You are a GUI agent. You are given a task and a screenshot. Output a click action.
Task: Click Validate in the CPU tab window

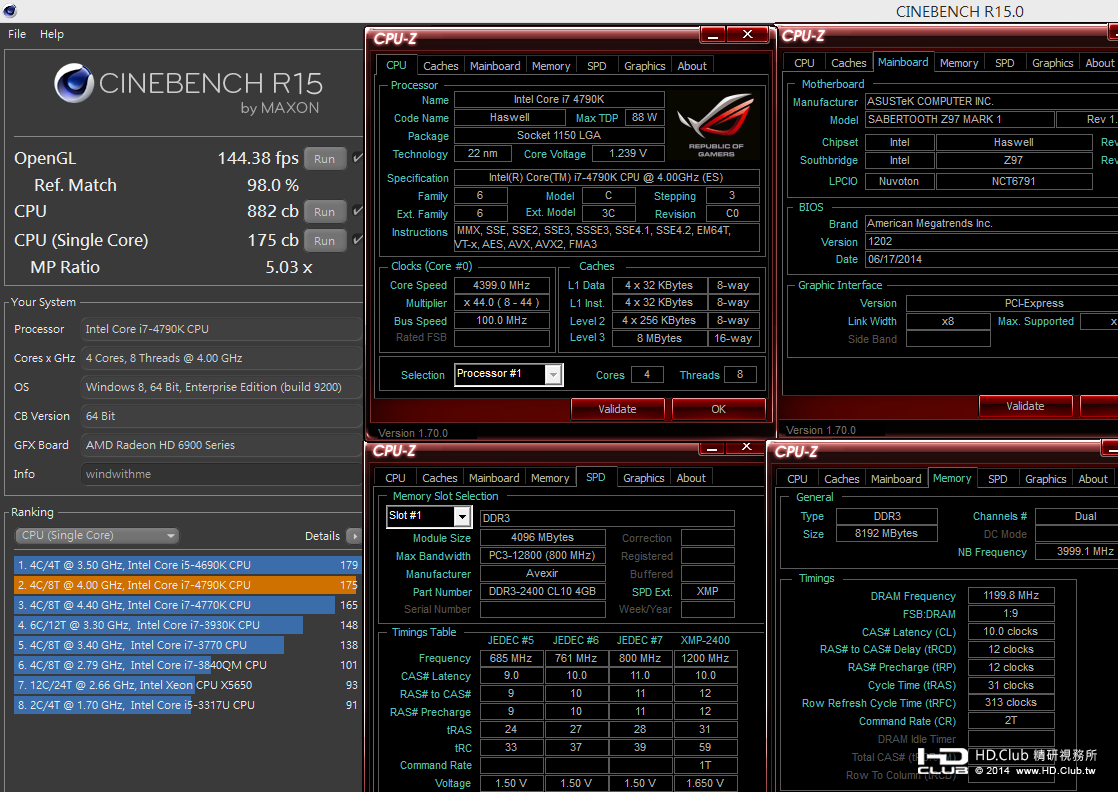pyautogui.click(x=617, y=409)
